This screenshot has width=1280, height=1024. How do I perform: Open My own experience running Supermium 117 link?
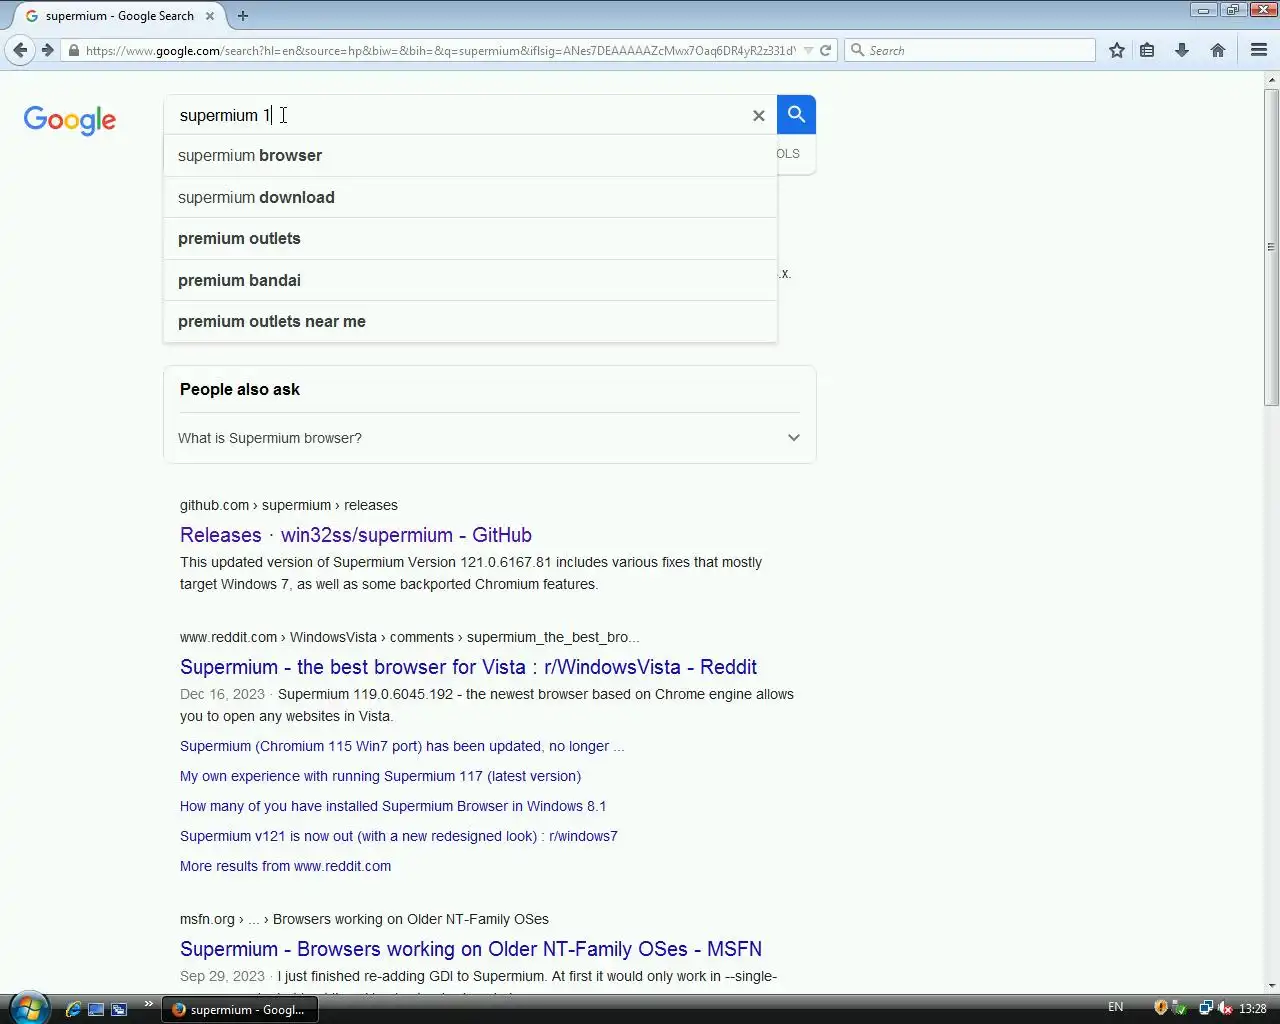tap(380, 776)
